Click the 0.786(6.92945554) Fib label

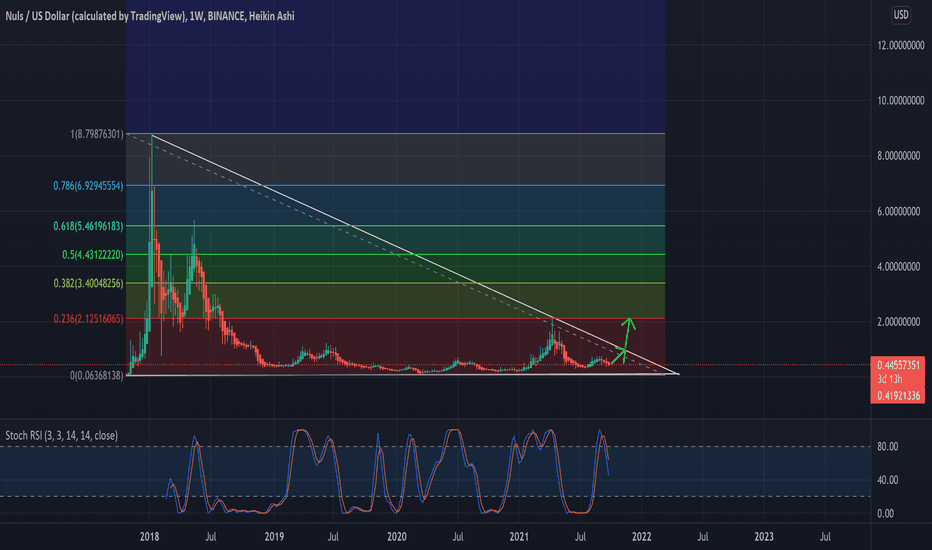[89, 186]
